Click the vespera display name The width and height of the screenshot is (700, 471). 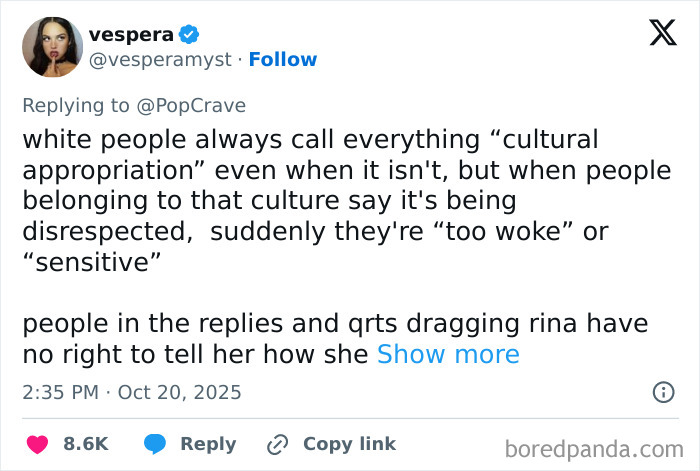pyautogui.click(x=130, y=35)
